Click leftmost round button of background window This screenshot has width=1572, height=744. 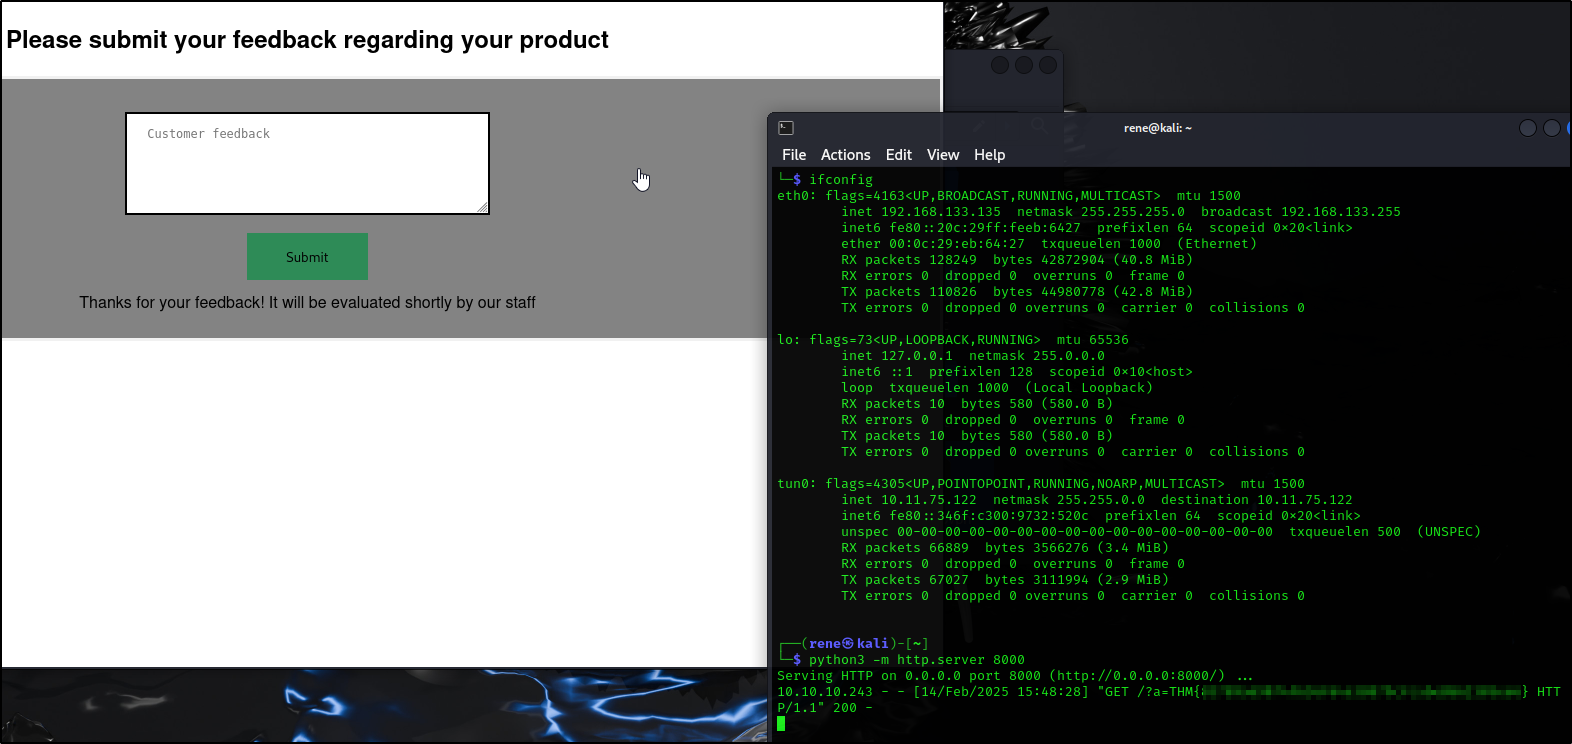pyautogui.click(x=999, y=65)
